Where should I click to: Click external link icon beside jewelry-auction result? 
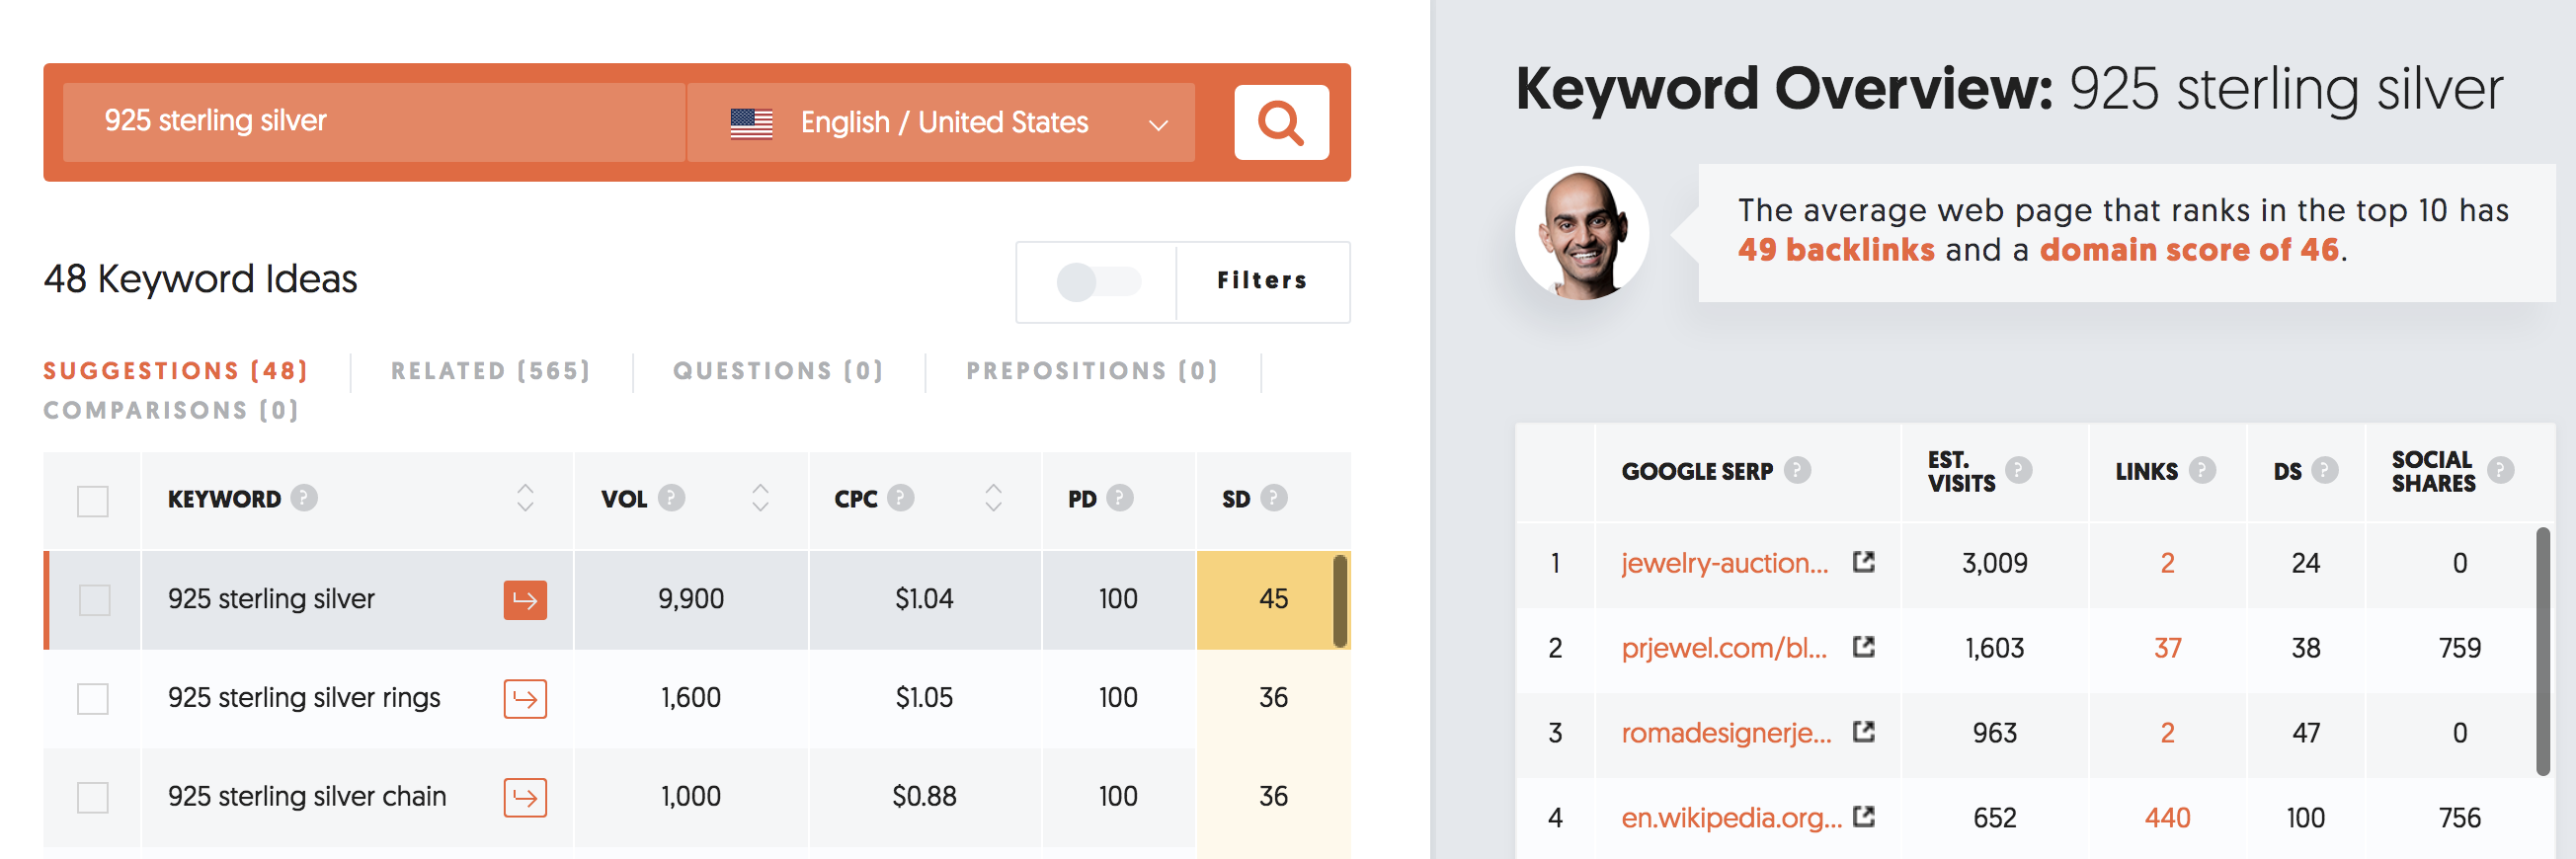click(1863, 561)
